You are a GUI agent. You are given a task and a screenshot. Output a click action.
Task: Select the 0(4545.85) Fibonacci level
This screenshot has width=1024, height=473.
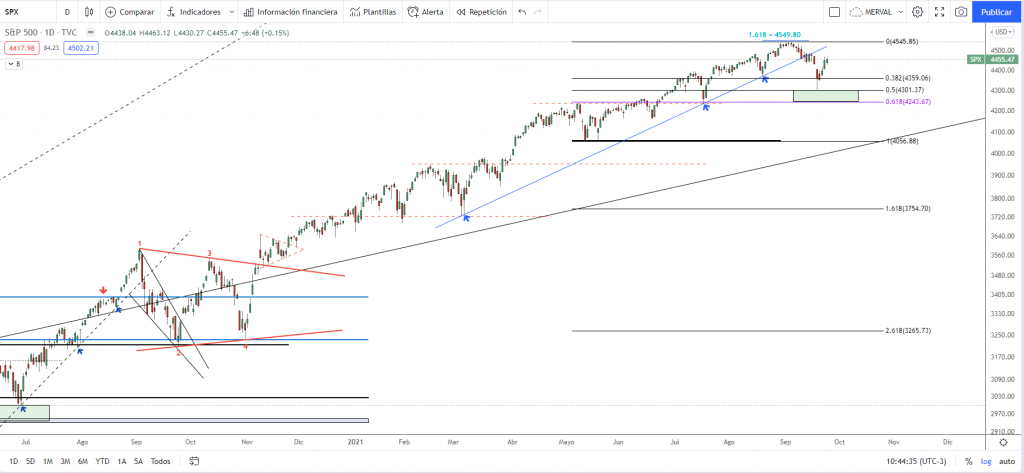(x=902, y=41)
